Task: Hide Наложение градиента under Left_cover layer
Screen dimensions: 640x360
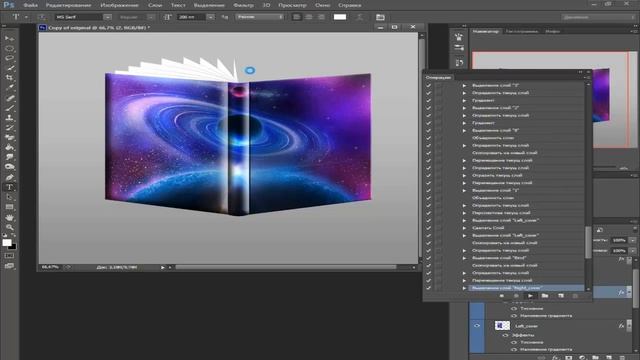Action: 514,350
